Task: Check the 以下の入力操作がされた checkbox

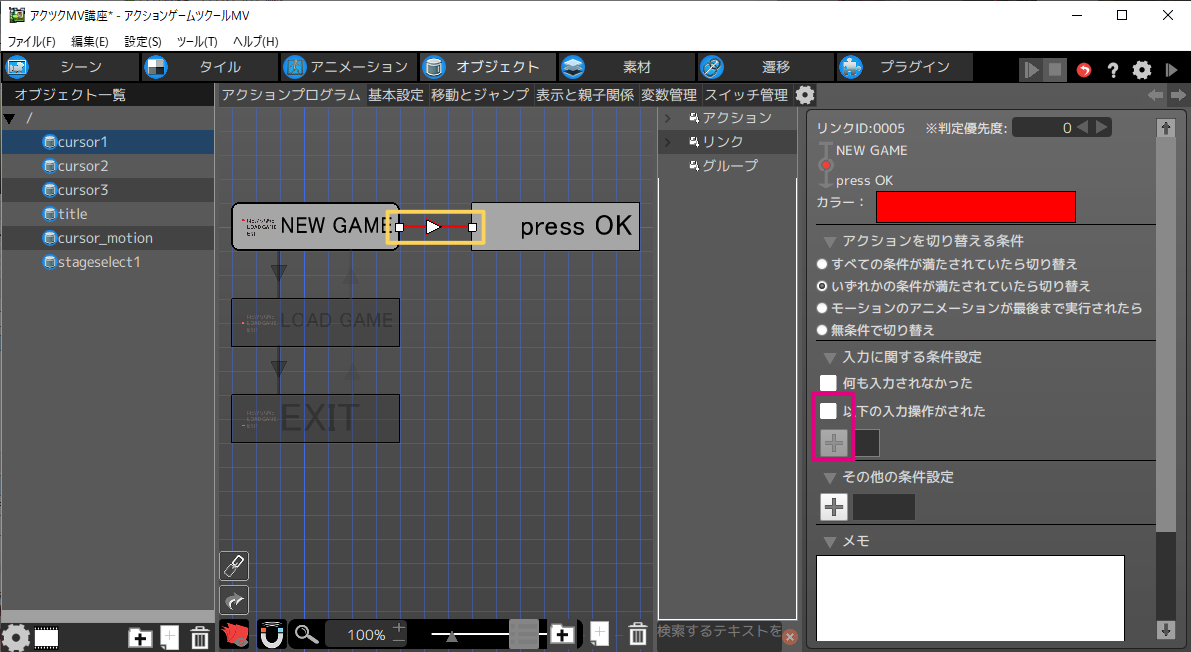Action: pos(828,411)
